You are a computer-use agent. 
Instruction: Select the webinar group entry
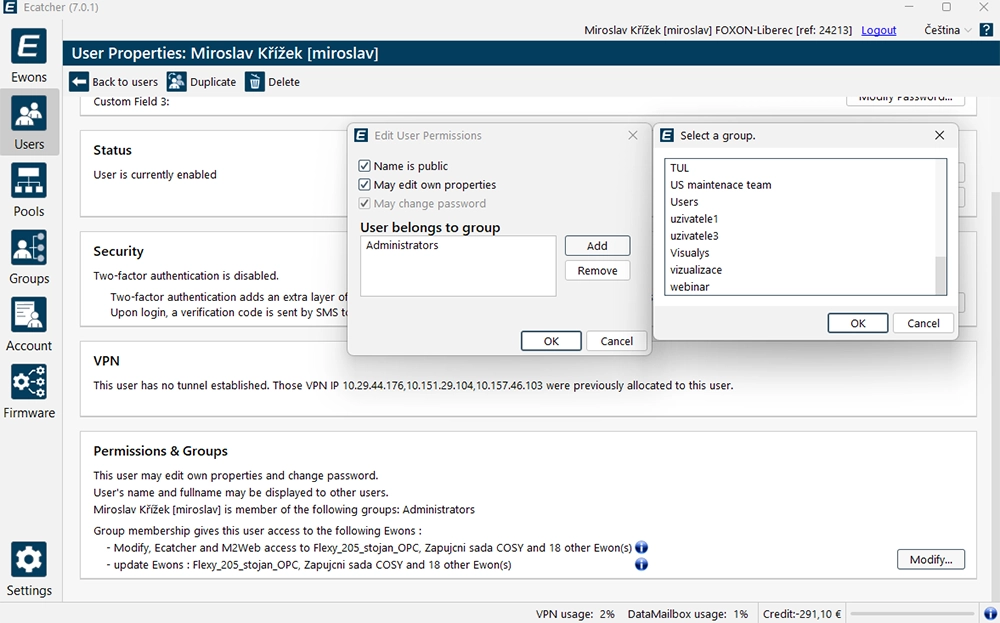tap(690, 287)
